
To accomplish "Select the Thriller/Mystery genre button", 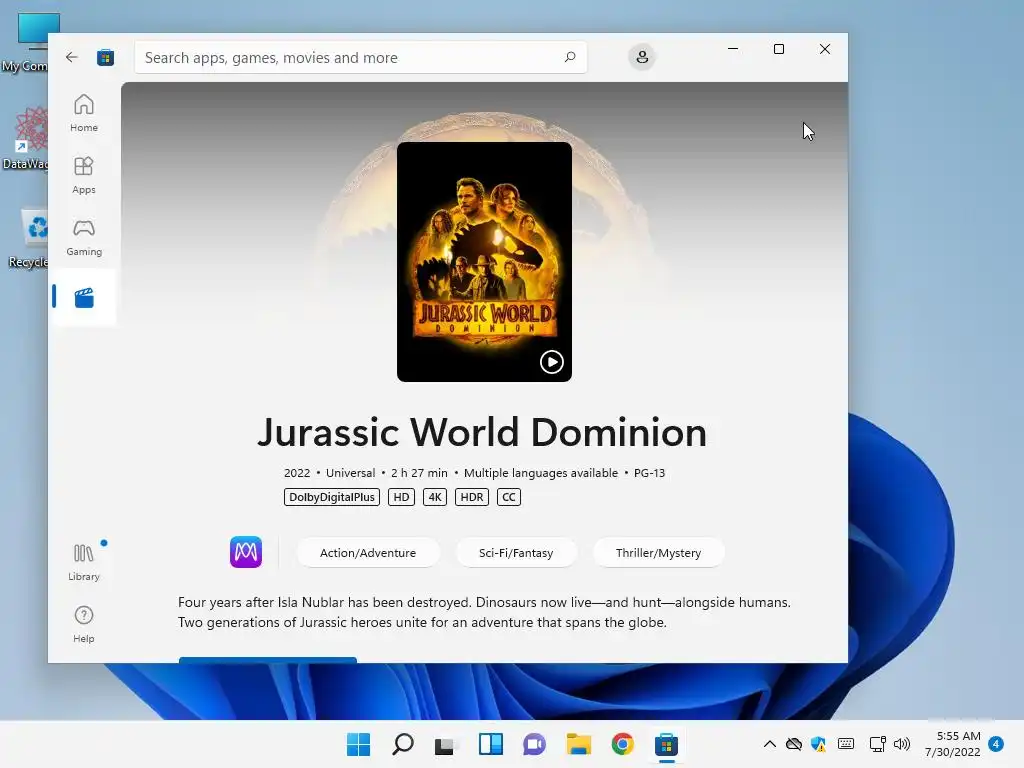I will coord(658,552).
